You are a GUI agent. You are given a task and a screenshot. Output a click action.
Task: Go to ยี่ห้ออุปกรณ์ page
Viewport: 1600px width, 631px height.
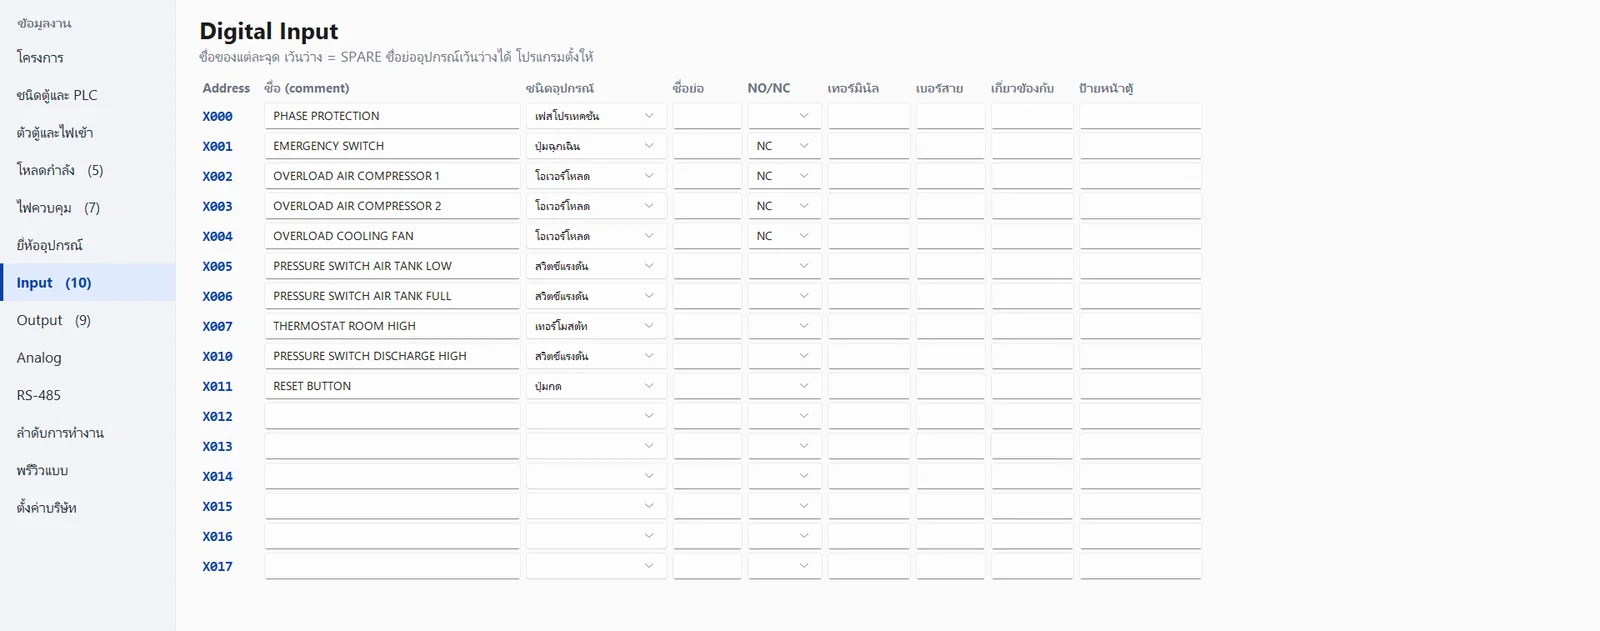[x=88, y=245]
